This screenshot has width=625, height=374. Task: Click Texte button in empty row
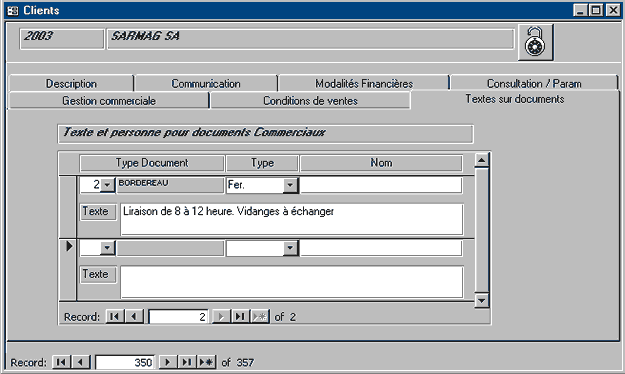pyautogui.click(x=98, y=274)
